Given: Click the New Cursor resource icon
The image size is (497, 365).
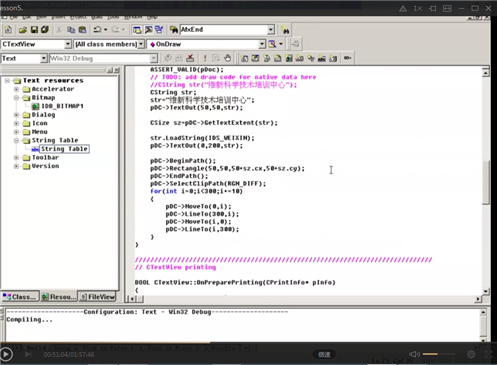Looking at the screenshot, I should click(x=266, y=58).
